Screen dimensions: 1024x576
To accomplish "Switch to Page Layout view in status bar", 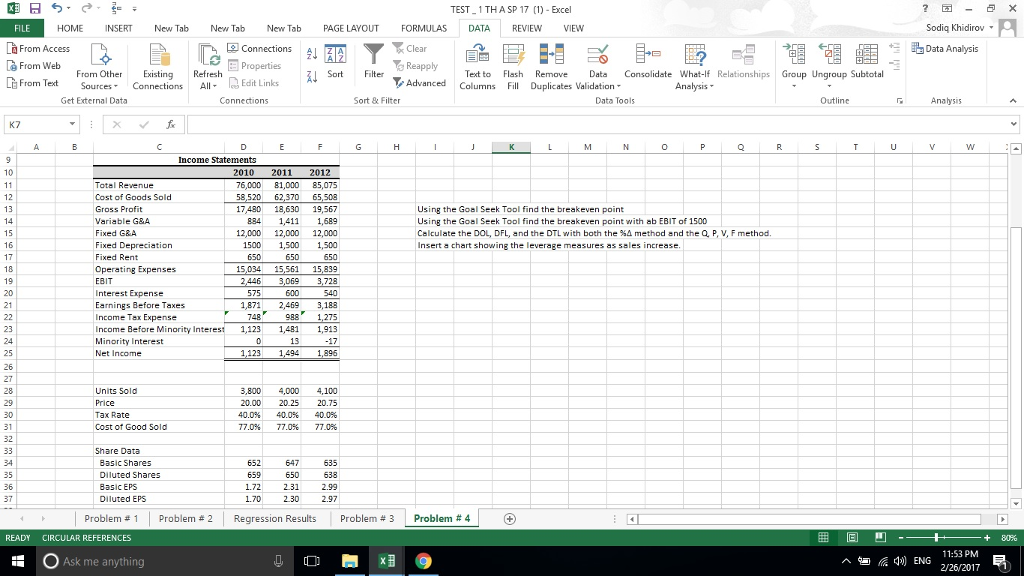I will pyautogui.click(x=851, y=538).
